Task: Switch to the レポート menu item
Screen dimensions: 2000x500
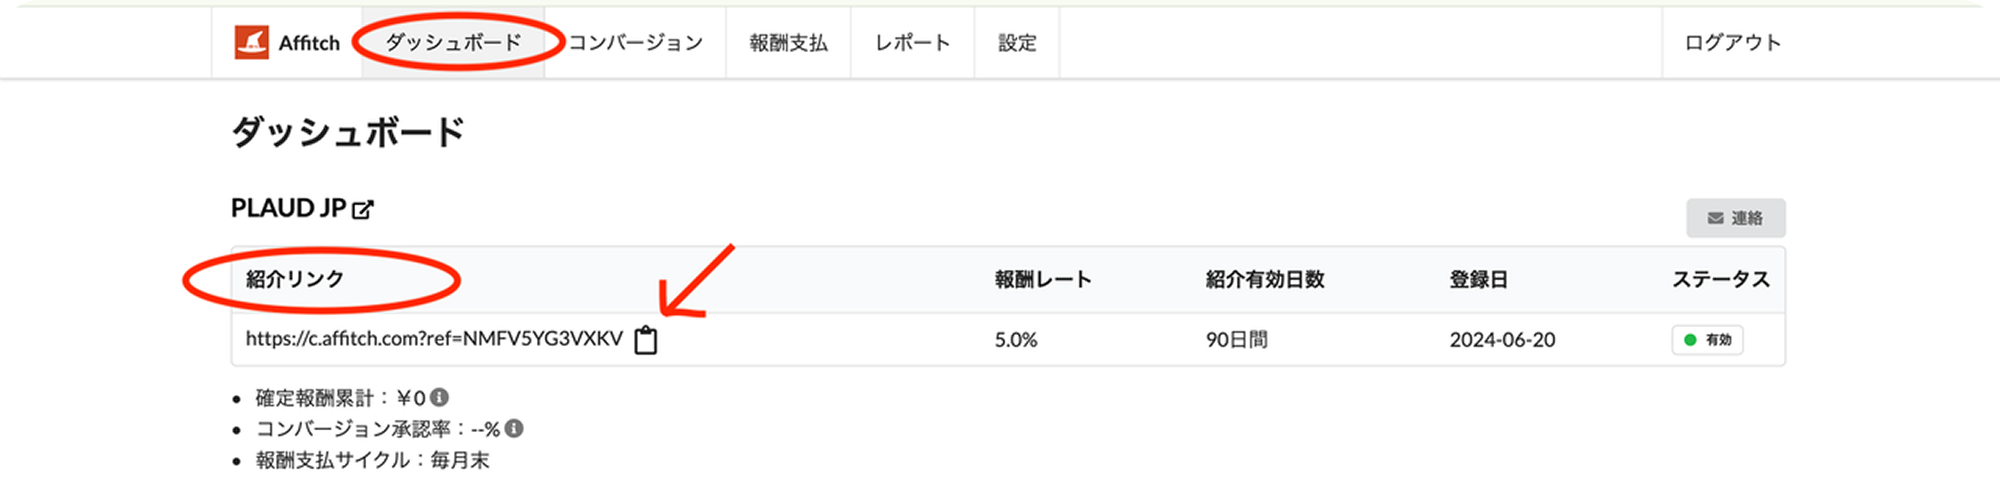Action: 912,42
